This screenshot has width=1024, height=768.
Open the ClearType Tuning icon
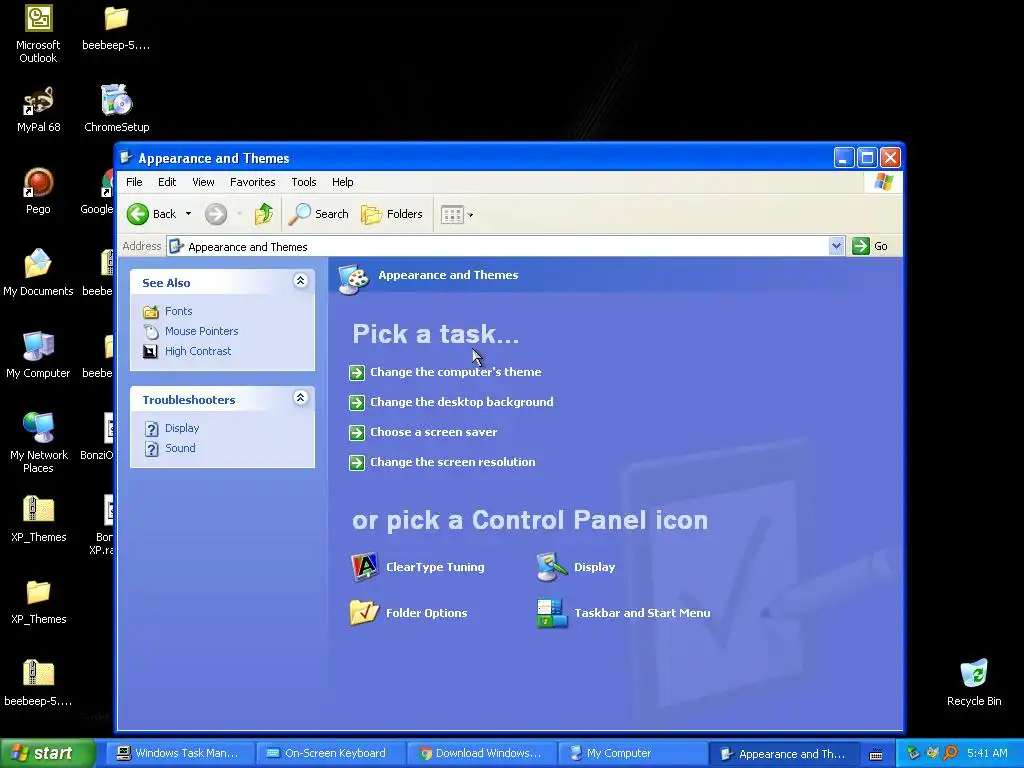418,567
